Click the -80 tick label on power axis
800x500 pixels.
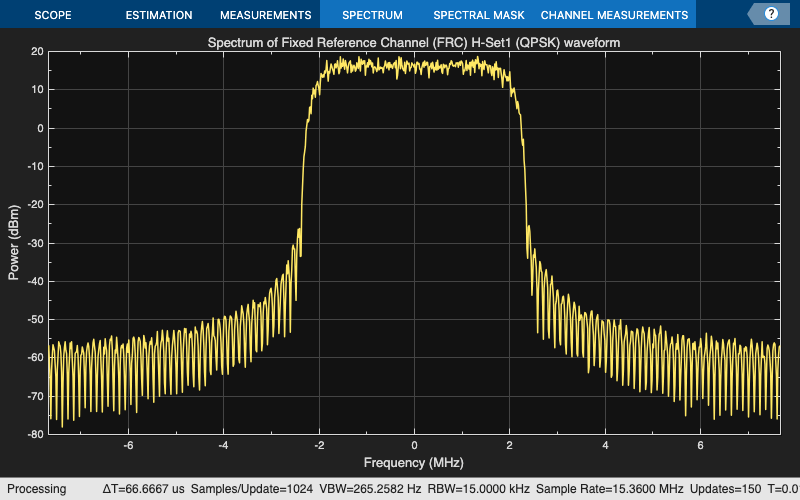point(35,434)
